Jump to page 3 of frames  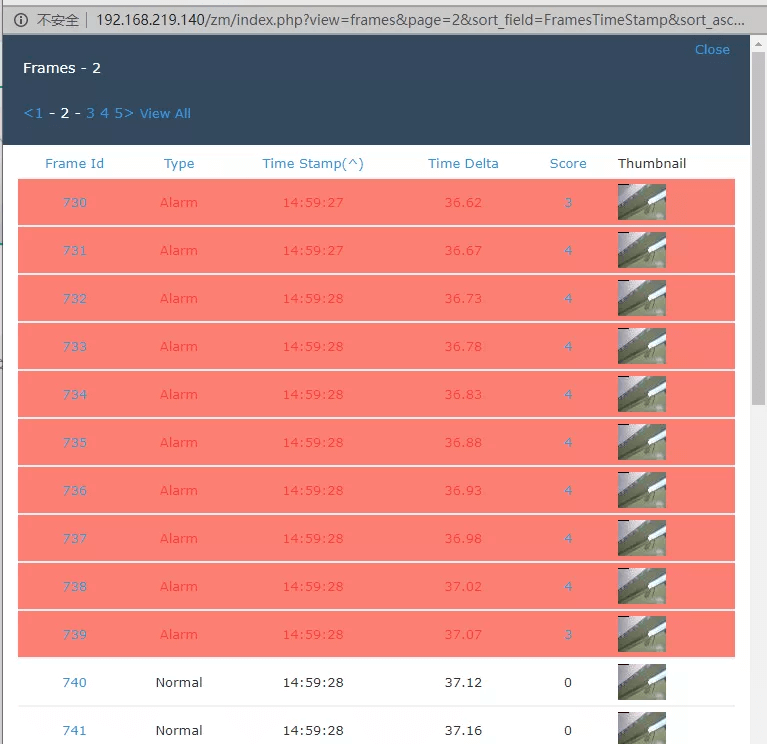point(90,113)
